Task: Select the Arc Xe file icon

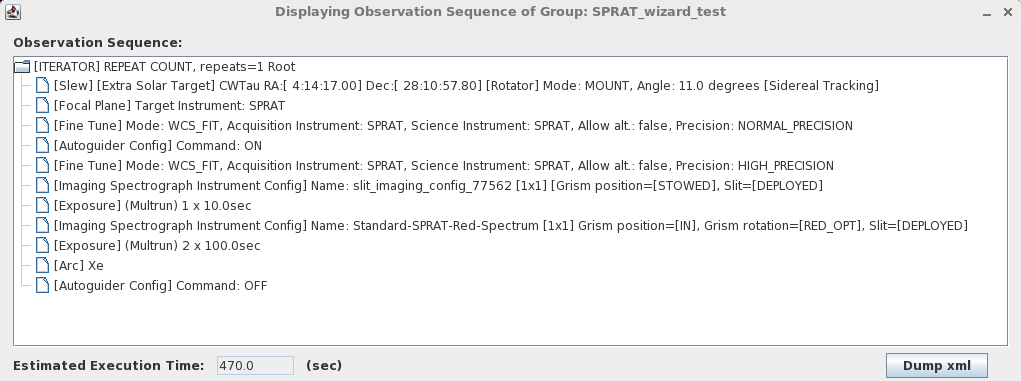Action: [x=42, y=266]
